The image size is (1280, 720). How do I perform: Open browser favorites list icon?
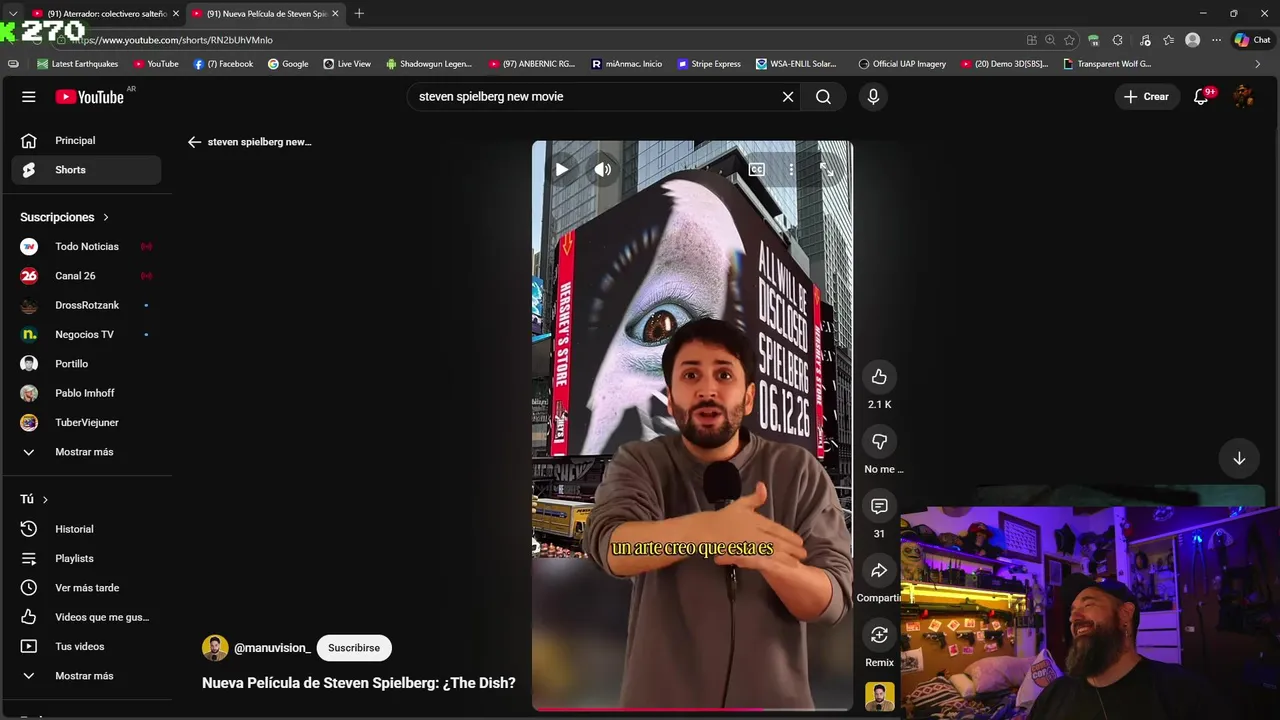tap(1168, 40)
